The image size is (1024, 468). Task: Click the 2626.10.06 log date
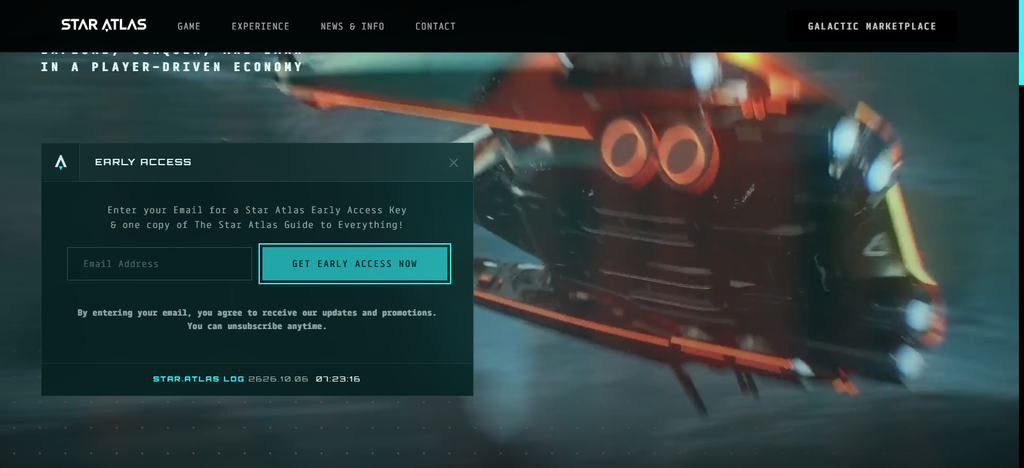pyautogui.click(x=278, y=379)
